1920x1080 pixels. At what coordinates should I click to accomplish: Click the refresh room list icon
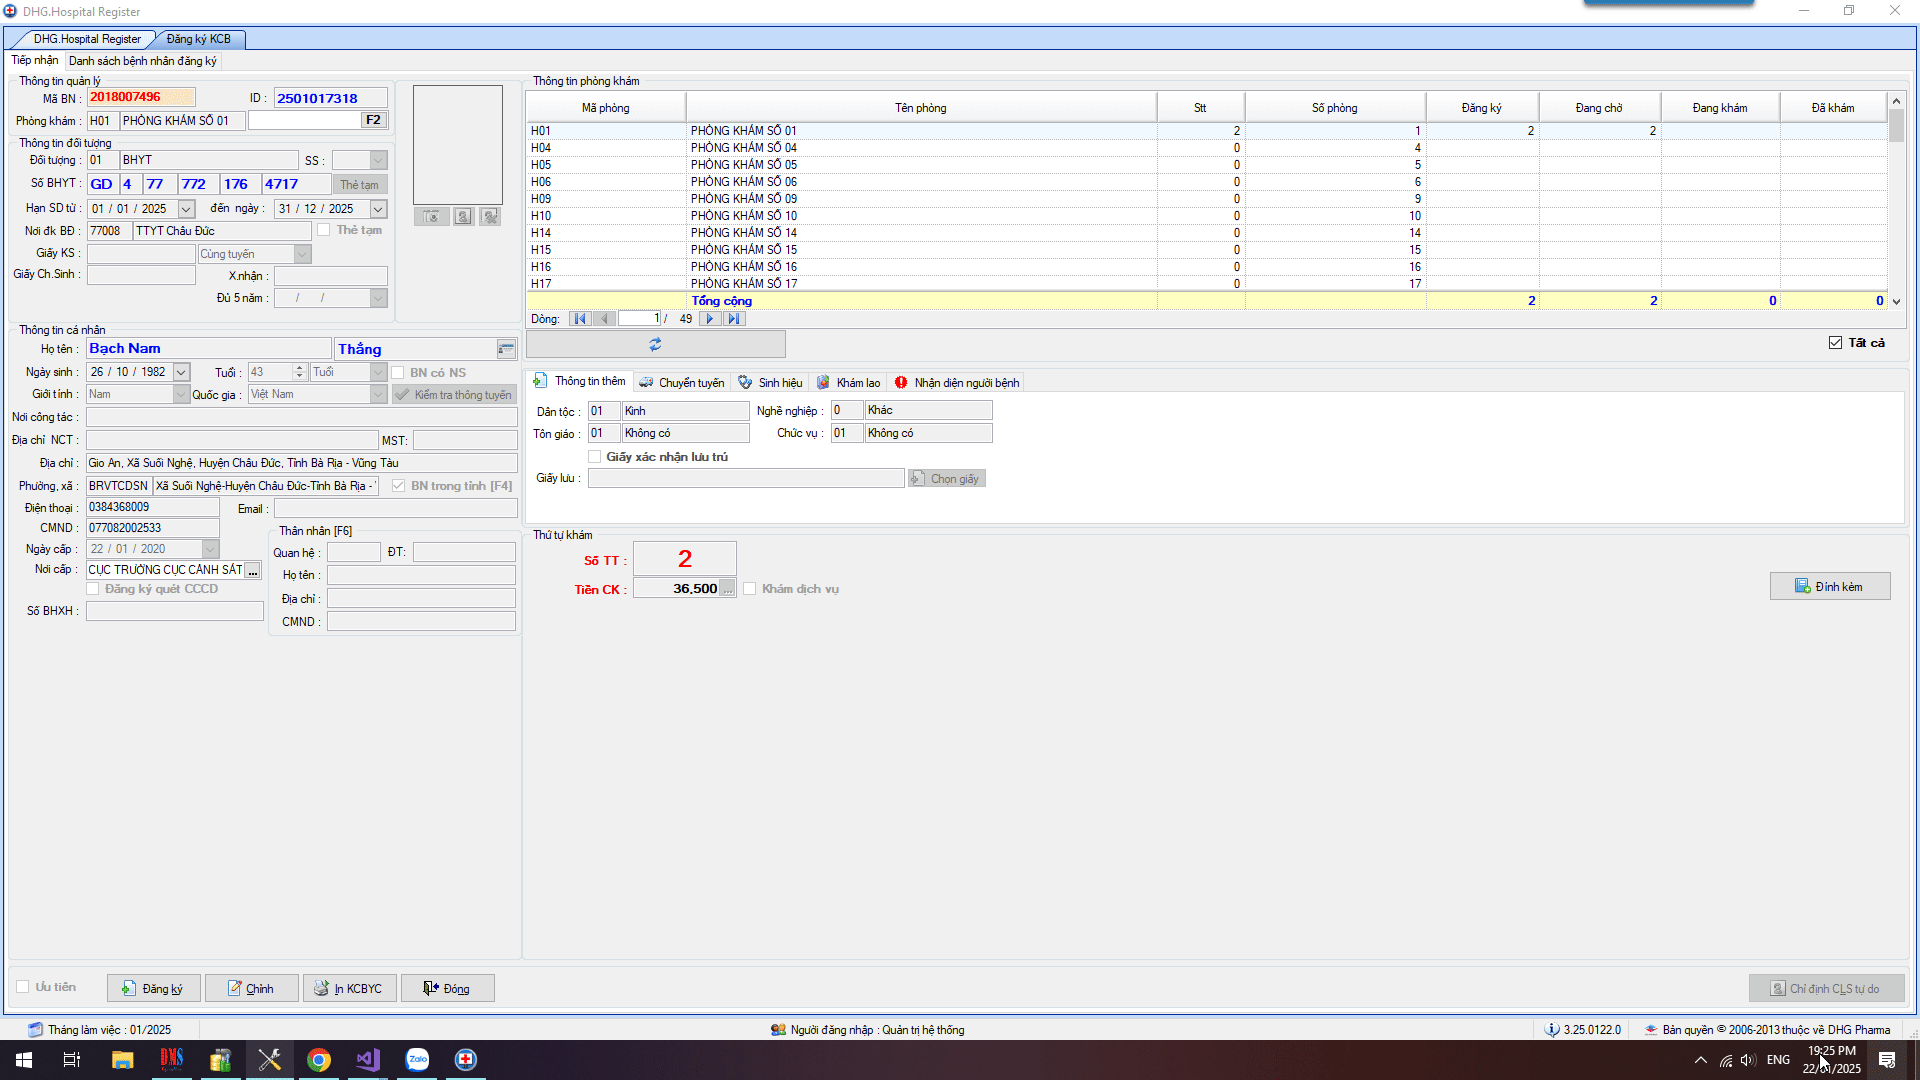(x=655, y=344)
